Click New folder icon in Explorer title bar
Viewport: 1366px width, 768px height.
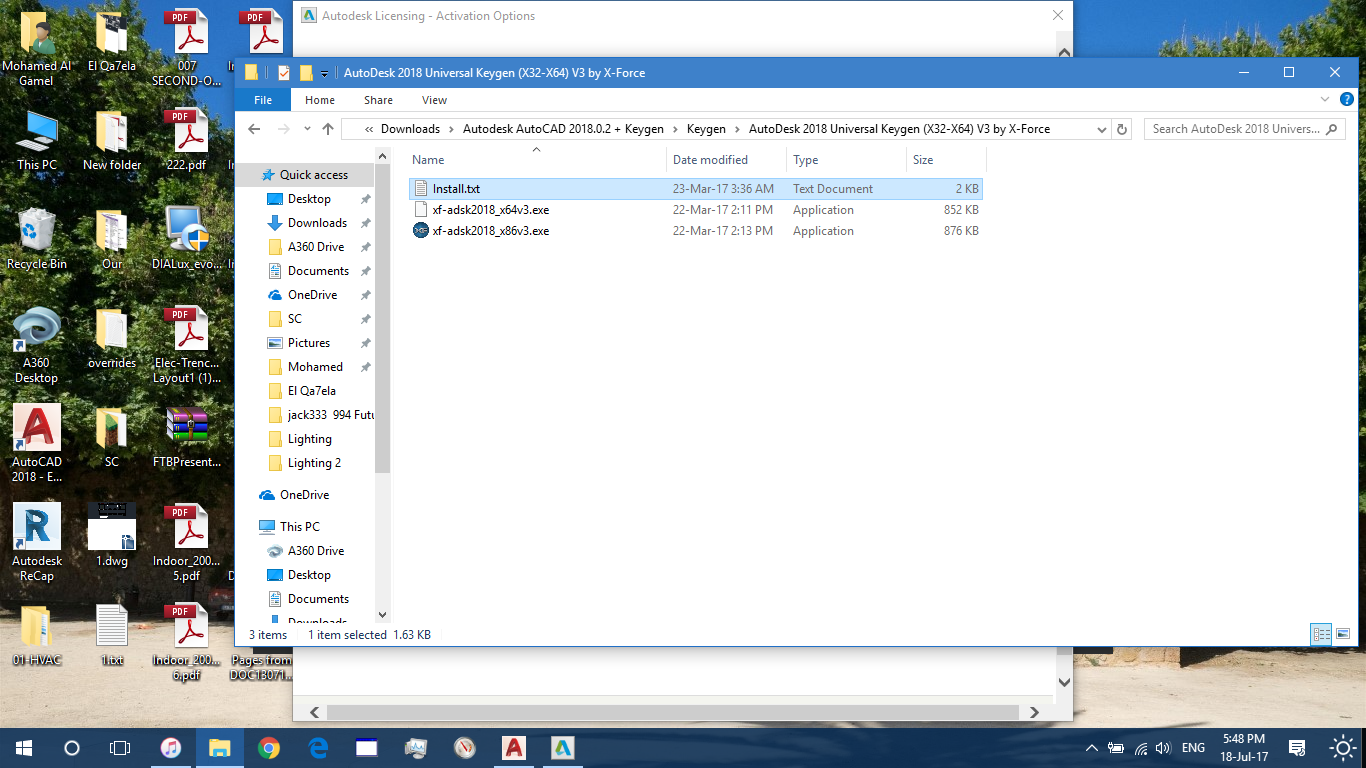coord(306,72)
